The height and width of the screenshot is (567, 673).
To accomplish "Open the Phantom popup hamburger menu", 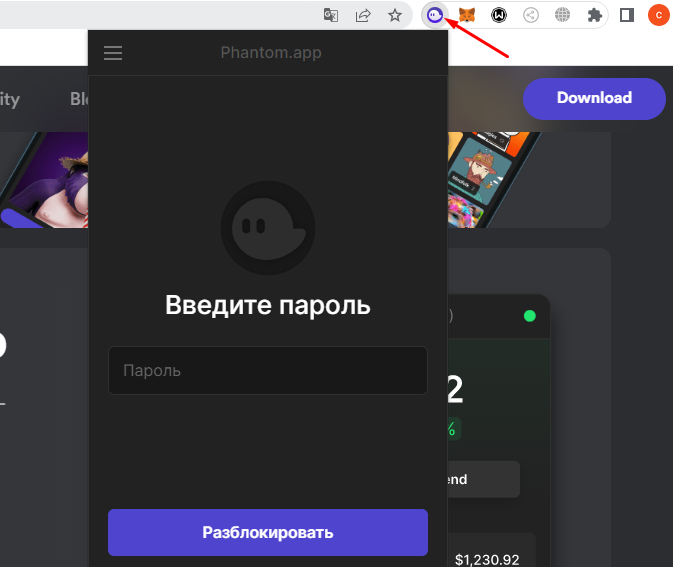I will click(113, 53).
